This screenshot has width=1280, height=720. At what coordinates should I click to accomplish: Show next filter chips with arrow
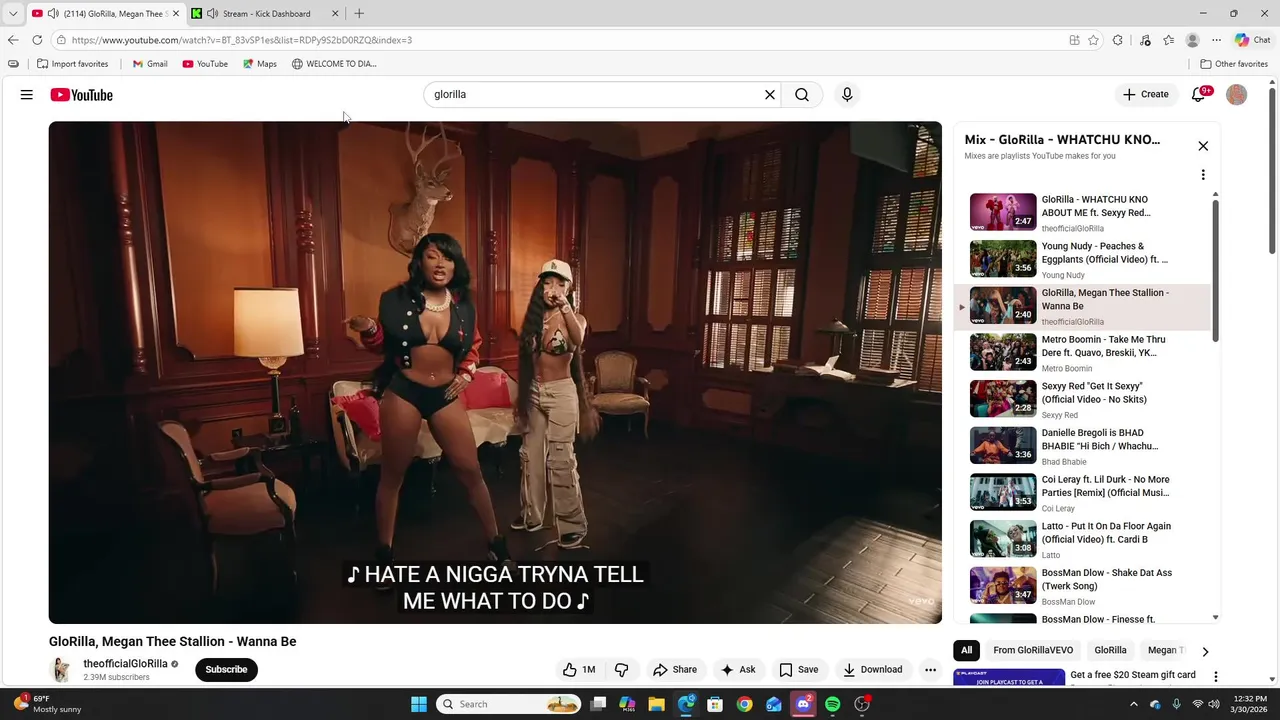(x=1205, y=651)
